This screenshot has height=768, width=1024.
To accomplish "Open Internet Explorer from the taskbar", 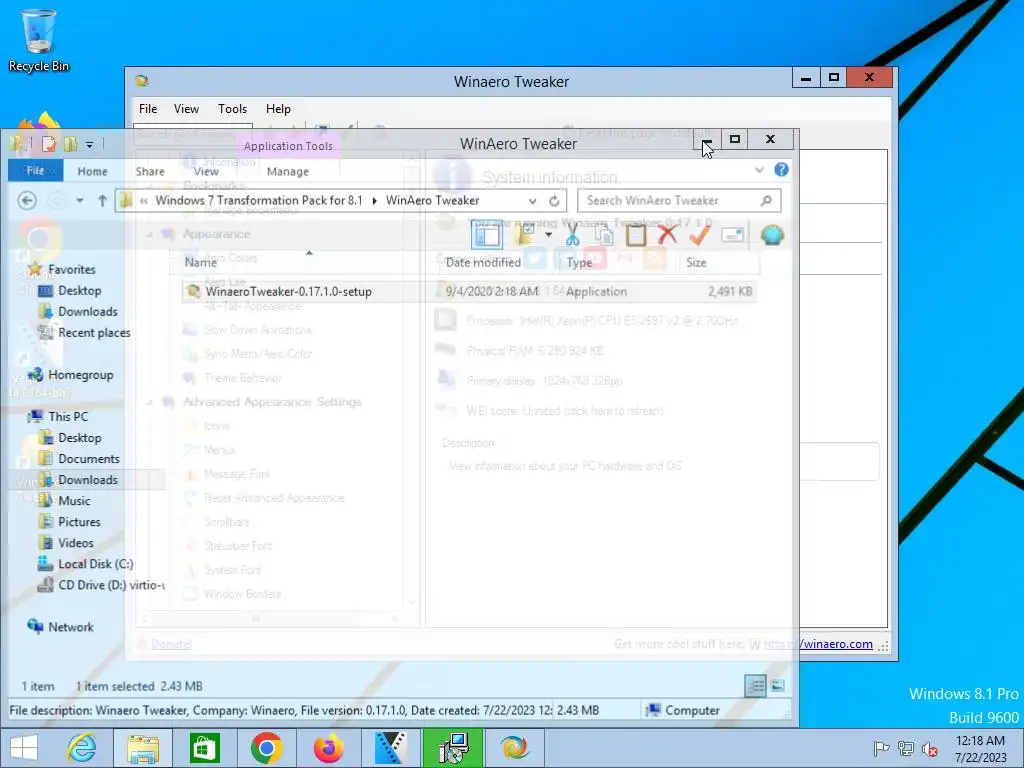I will [82, 748].
